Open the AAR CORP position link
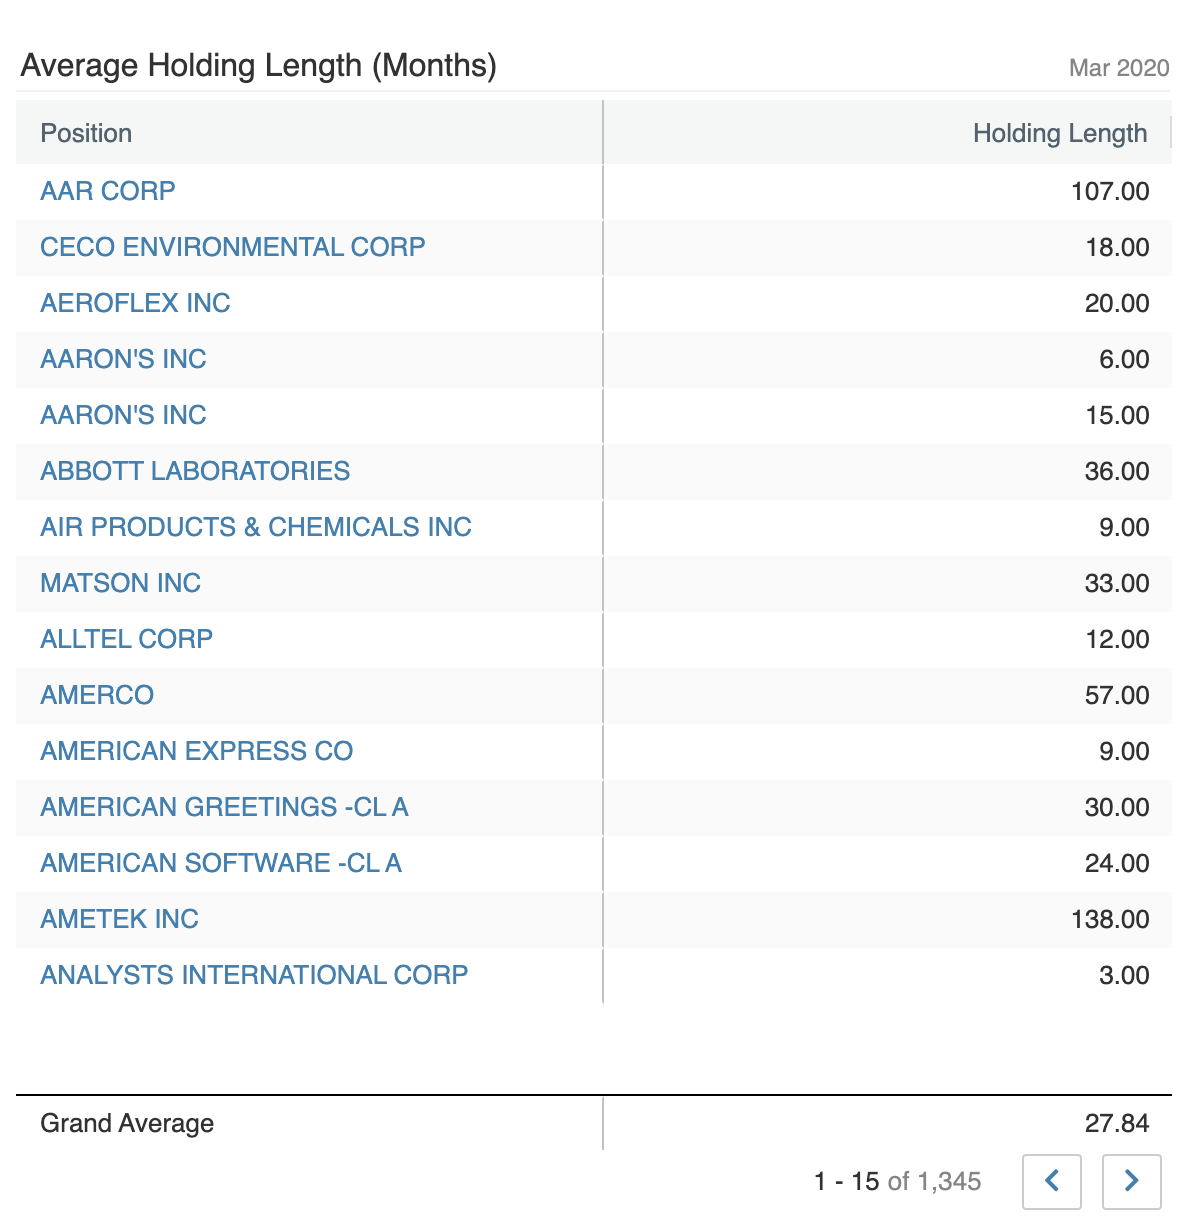Image resolution: width=1186 pixels, height=1232 pixels. [108, 191]
